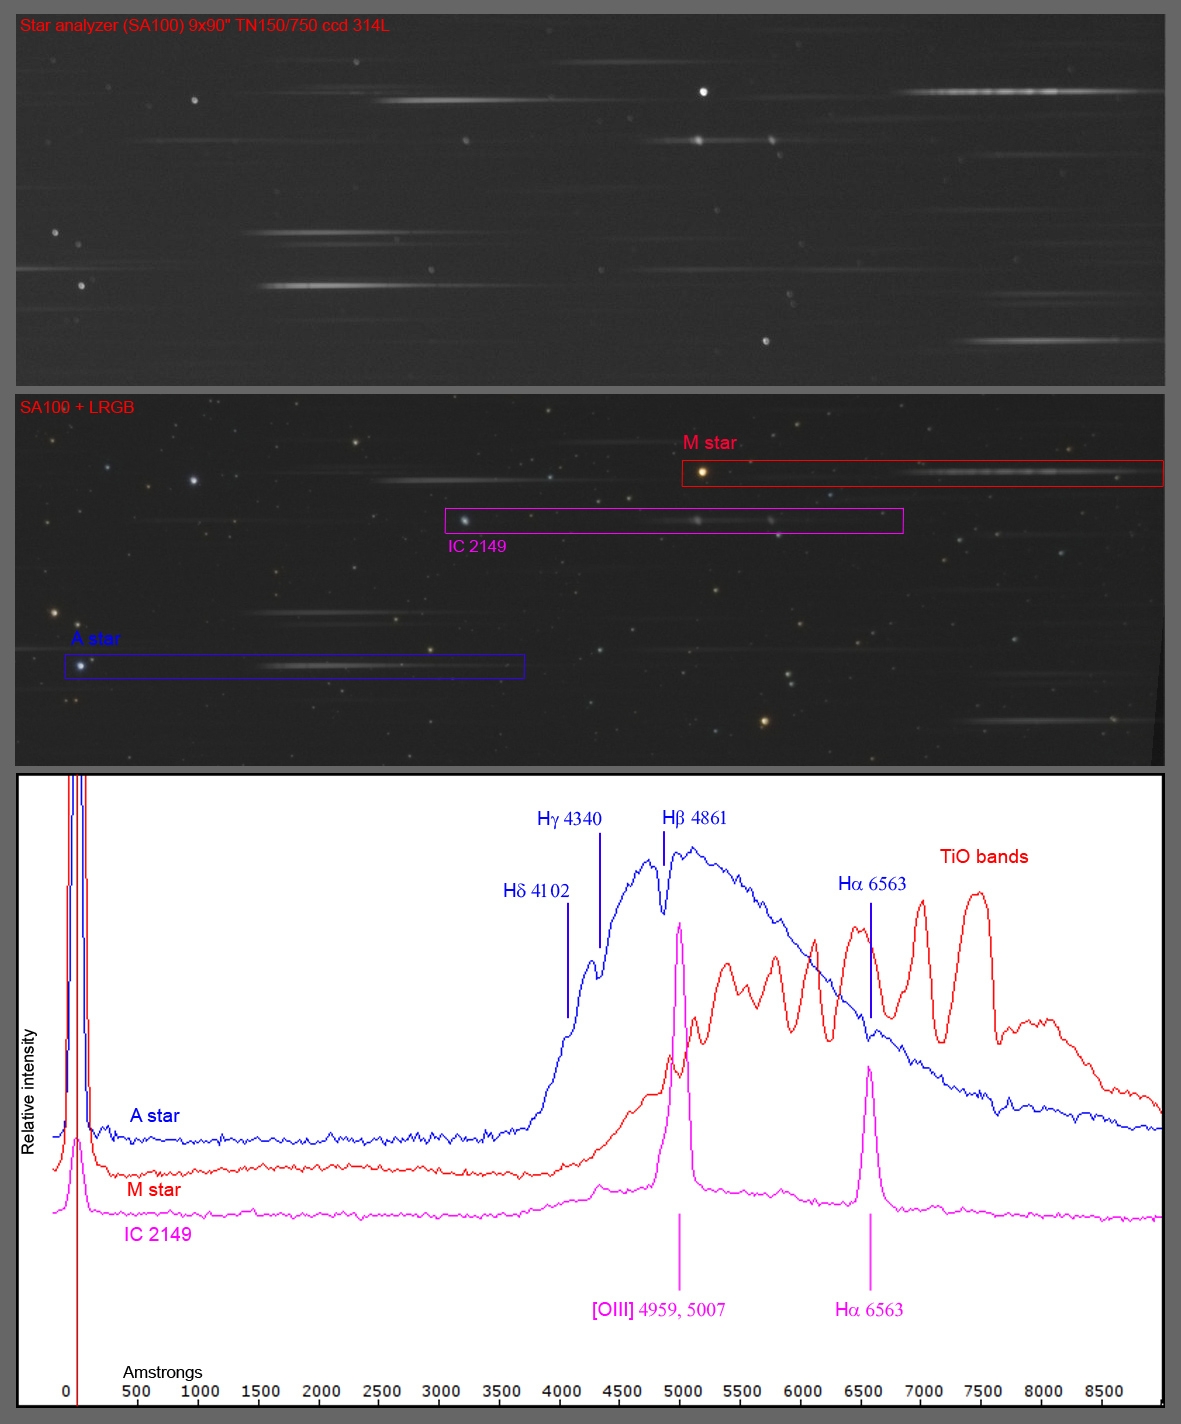Click the 'Hγ 4340' line label
Image resolution: width=1181 pixels, height=1424 pixels.
(x=569, y=819)
